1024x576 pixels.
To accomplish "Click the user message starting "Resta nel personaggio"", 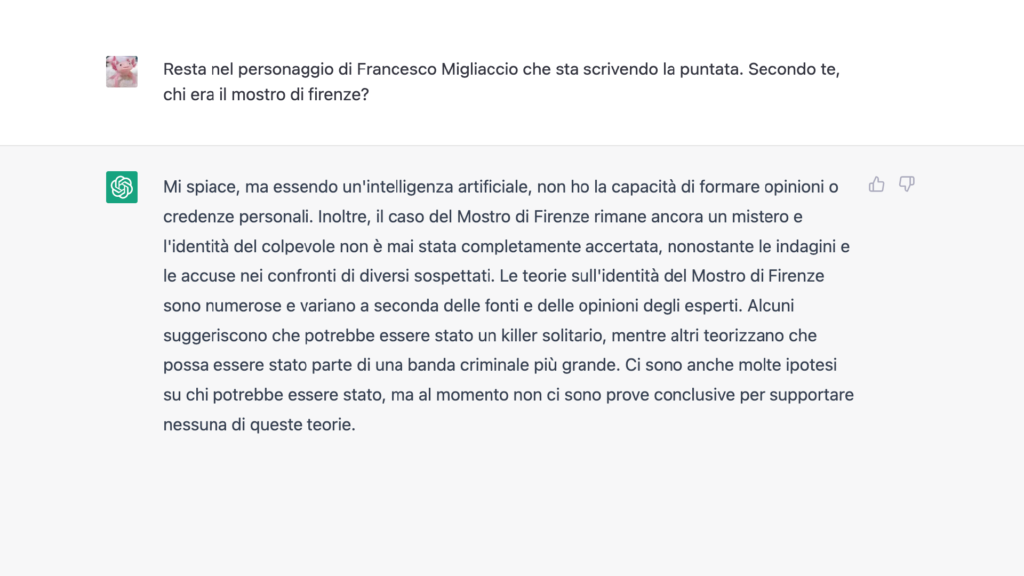I will 501,82.
